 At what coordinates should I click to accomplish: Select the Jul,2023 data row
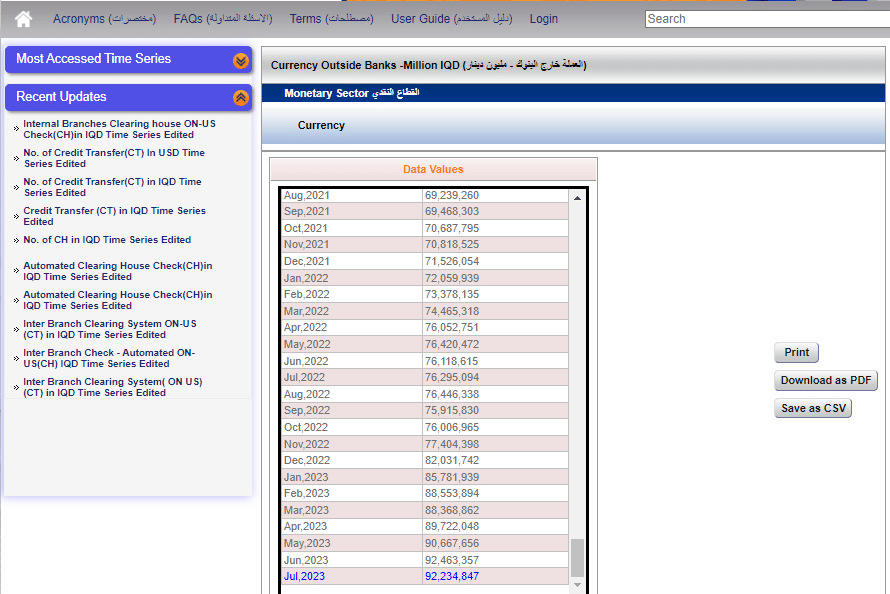tap(424, 577)
